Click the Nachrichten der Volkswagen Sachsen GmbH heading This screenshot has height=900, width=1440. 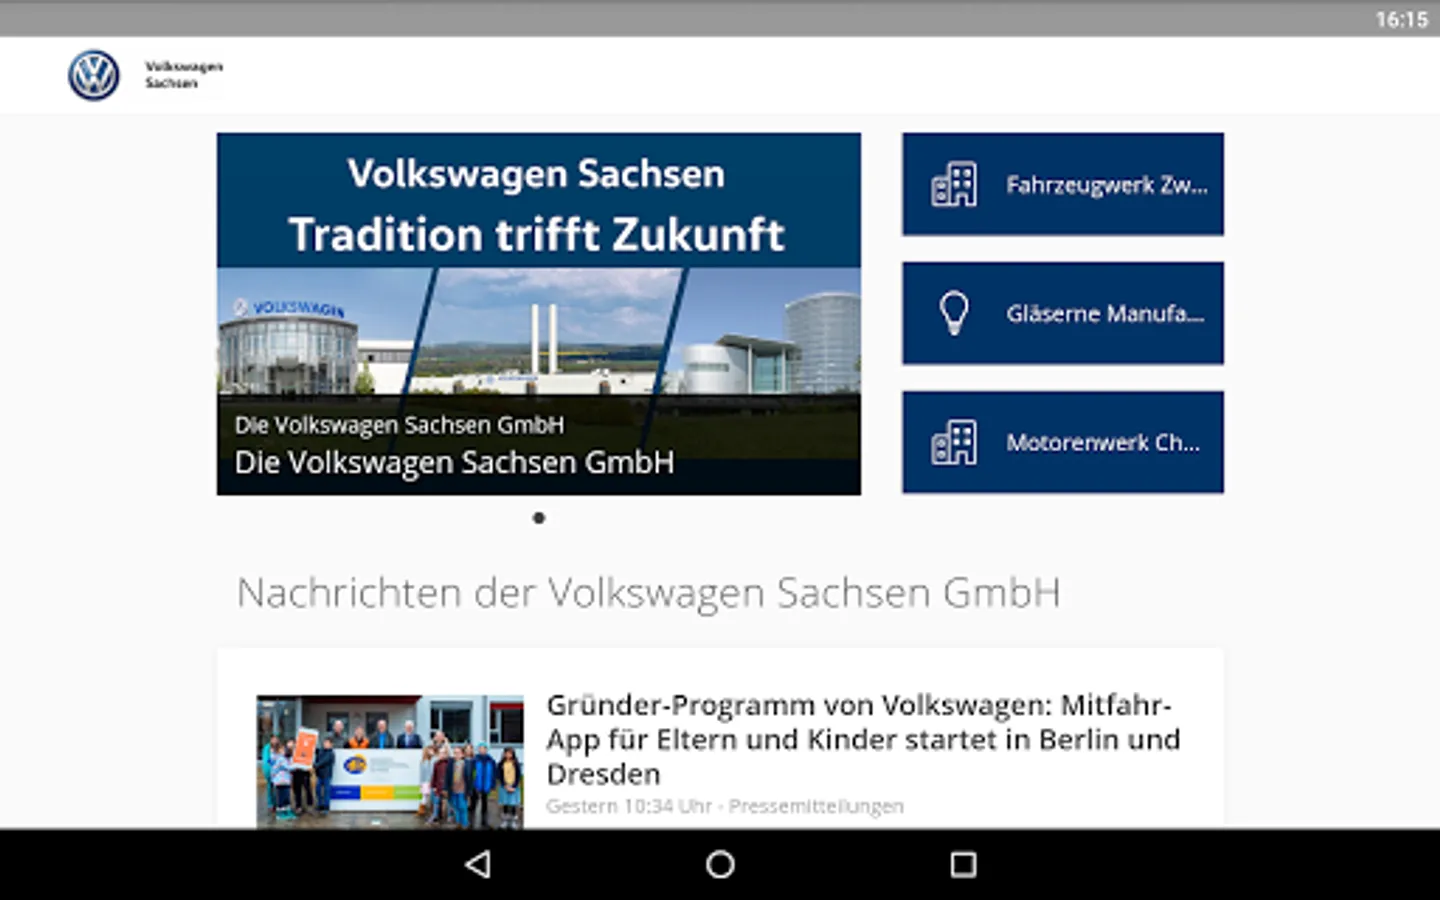pyautogui.click(x=648, y=593)
